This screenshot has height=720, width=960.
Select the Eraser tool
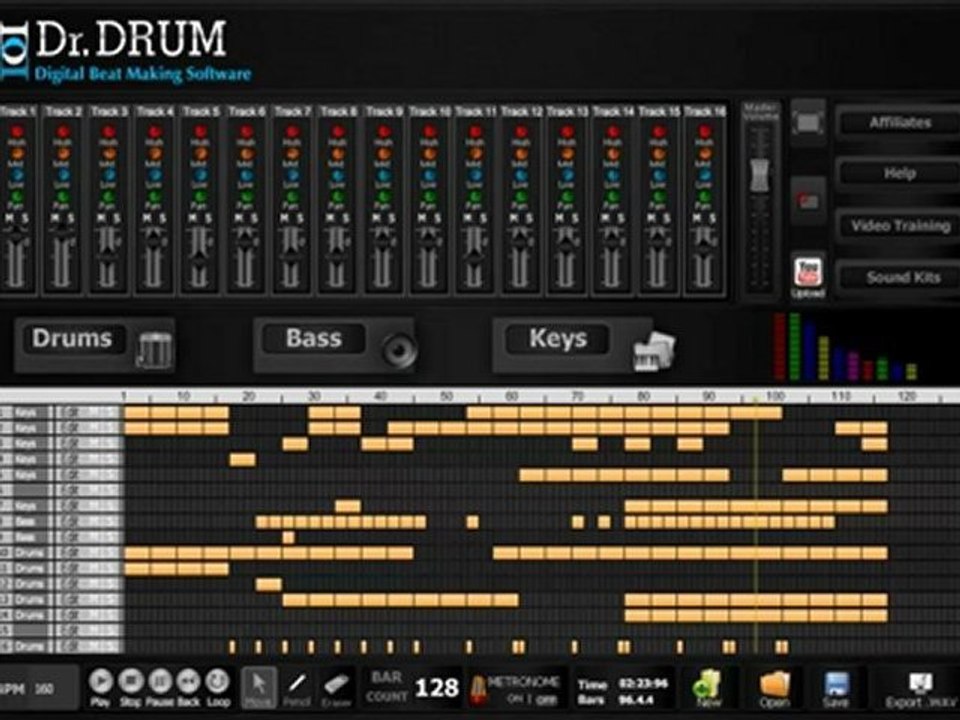tap(336, 688)
